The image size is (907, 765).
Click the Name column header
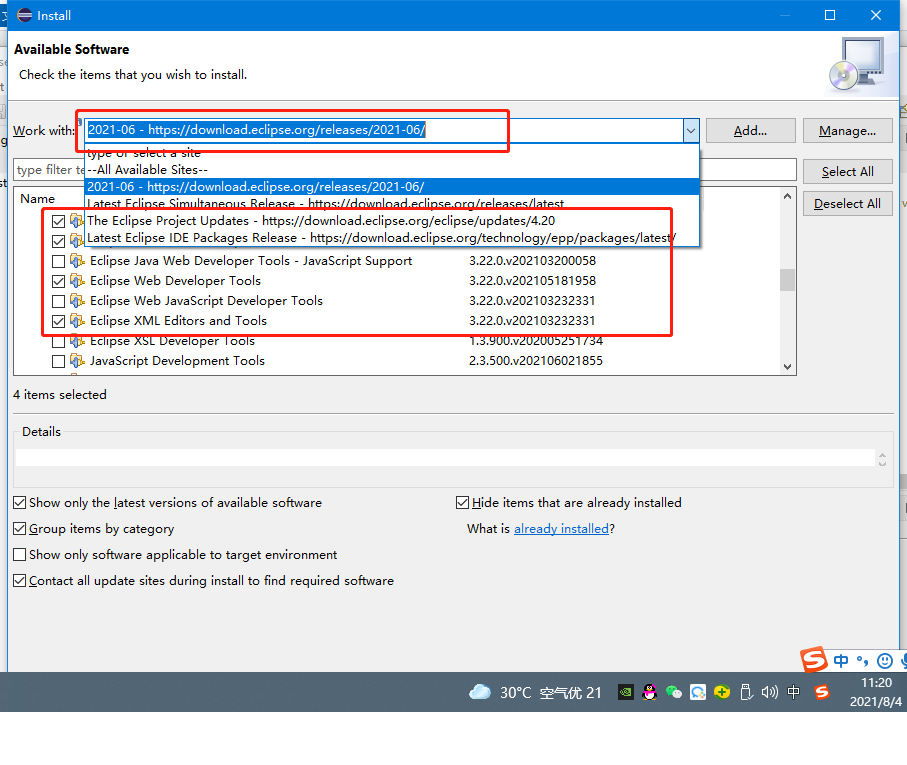(38, 198)
